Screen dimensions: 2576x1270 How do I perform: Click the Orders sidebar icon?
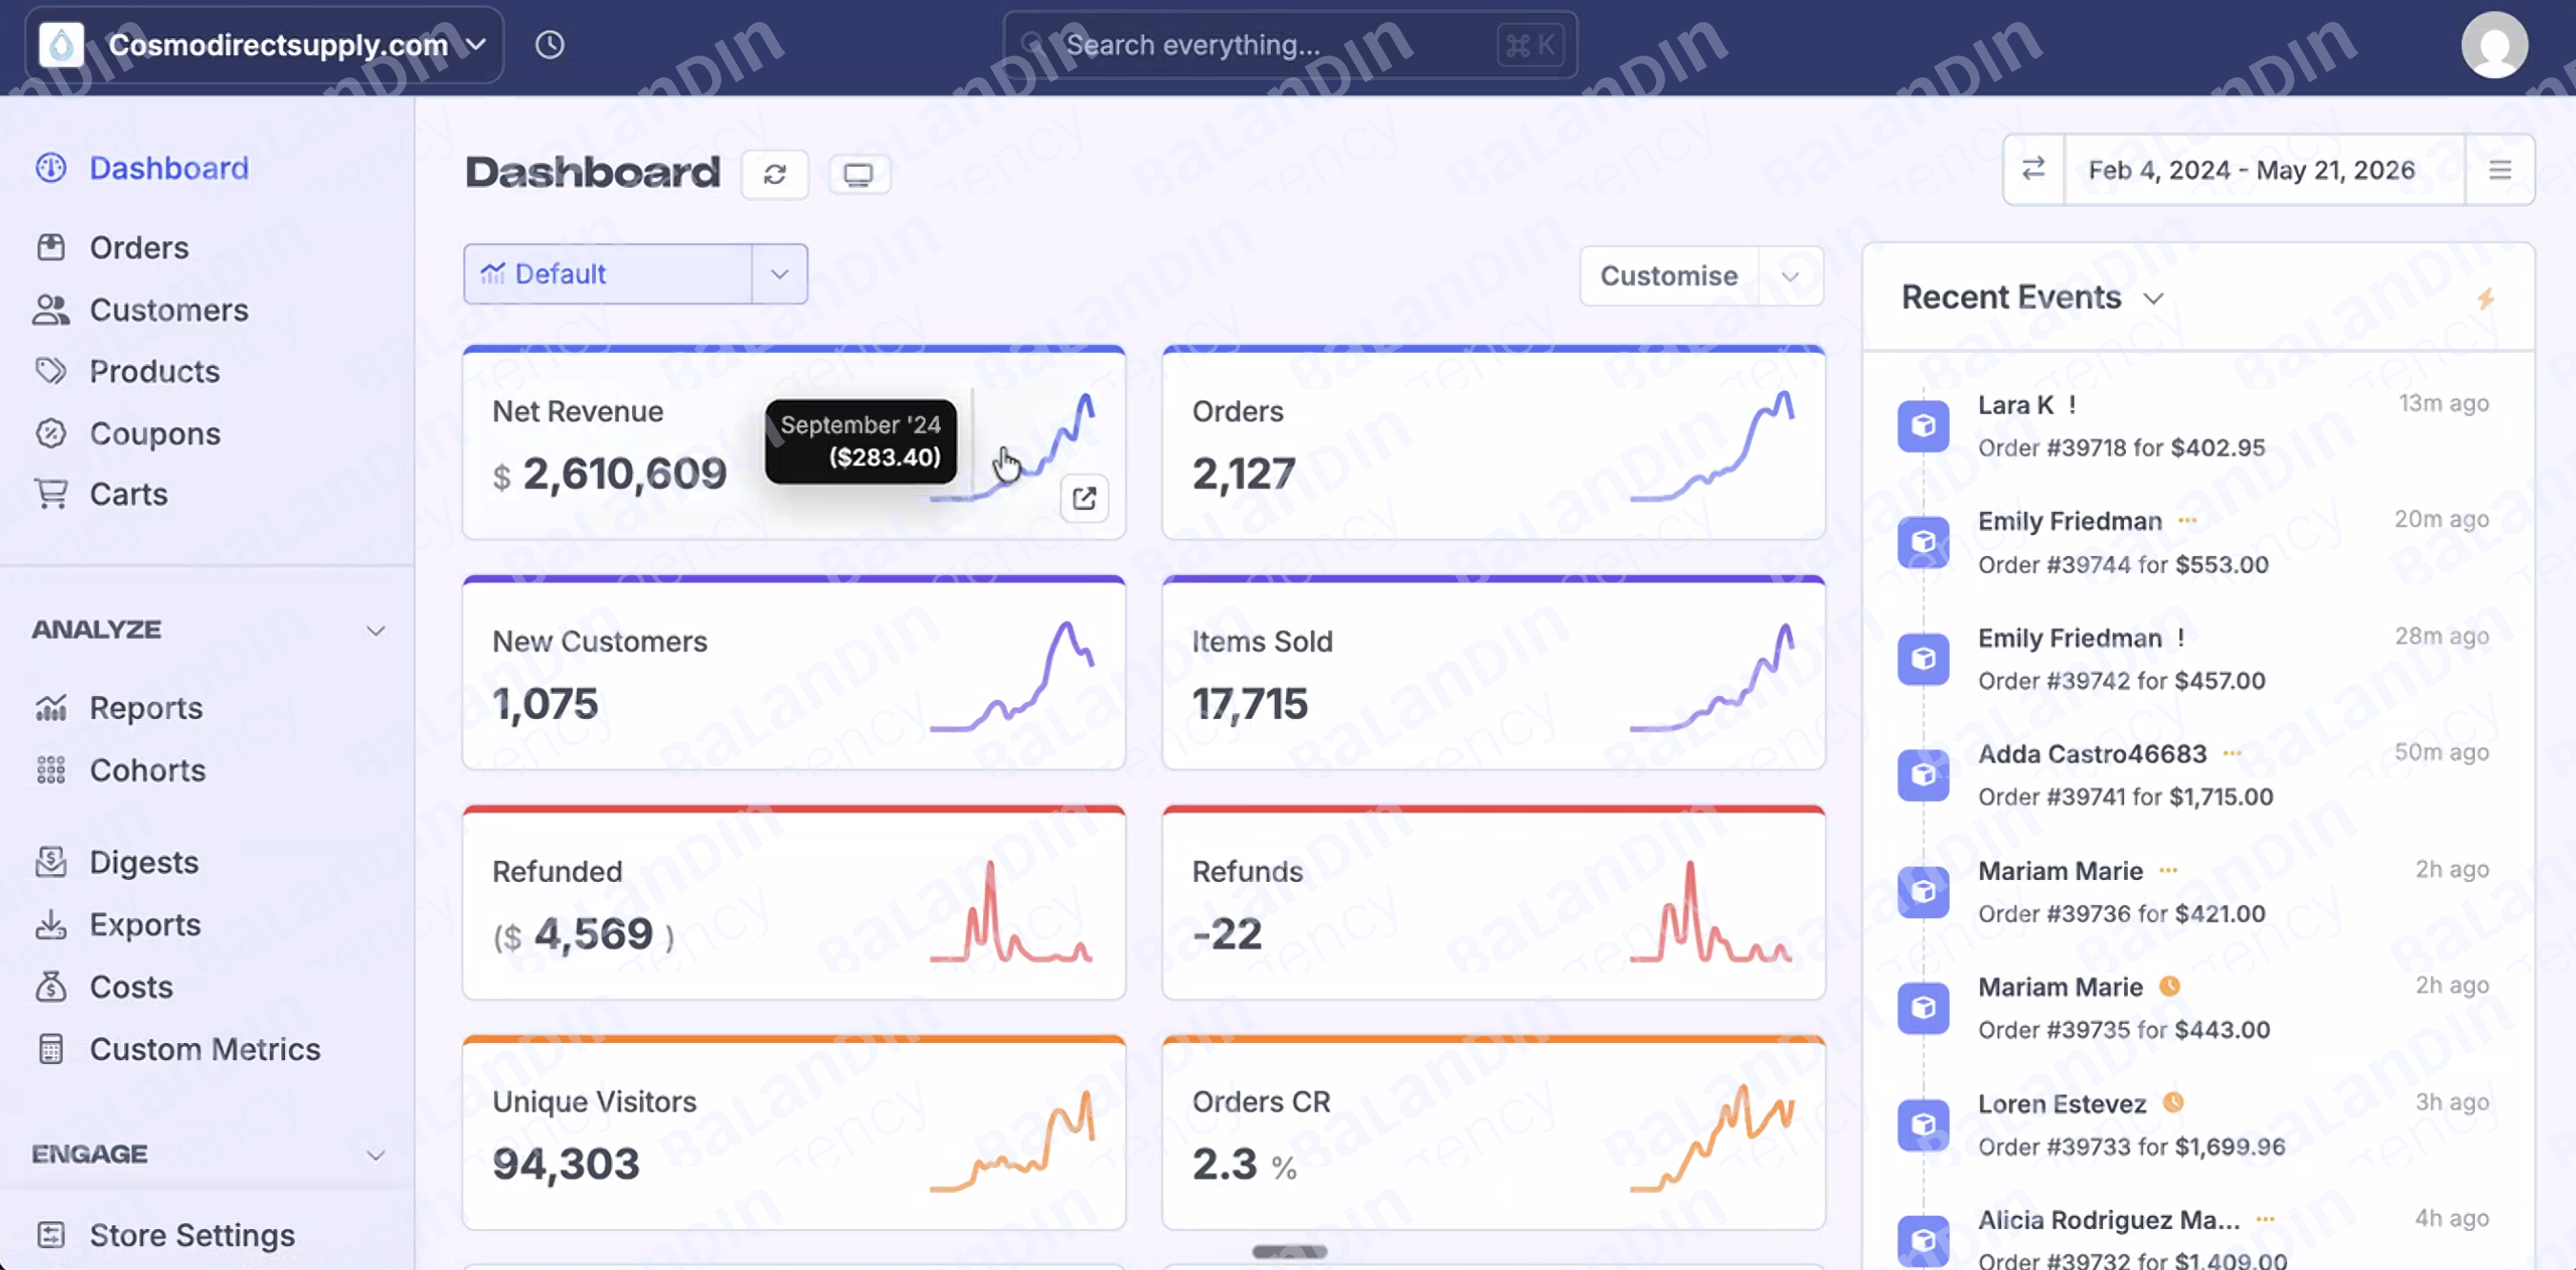[51, 247]
